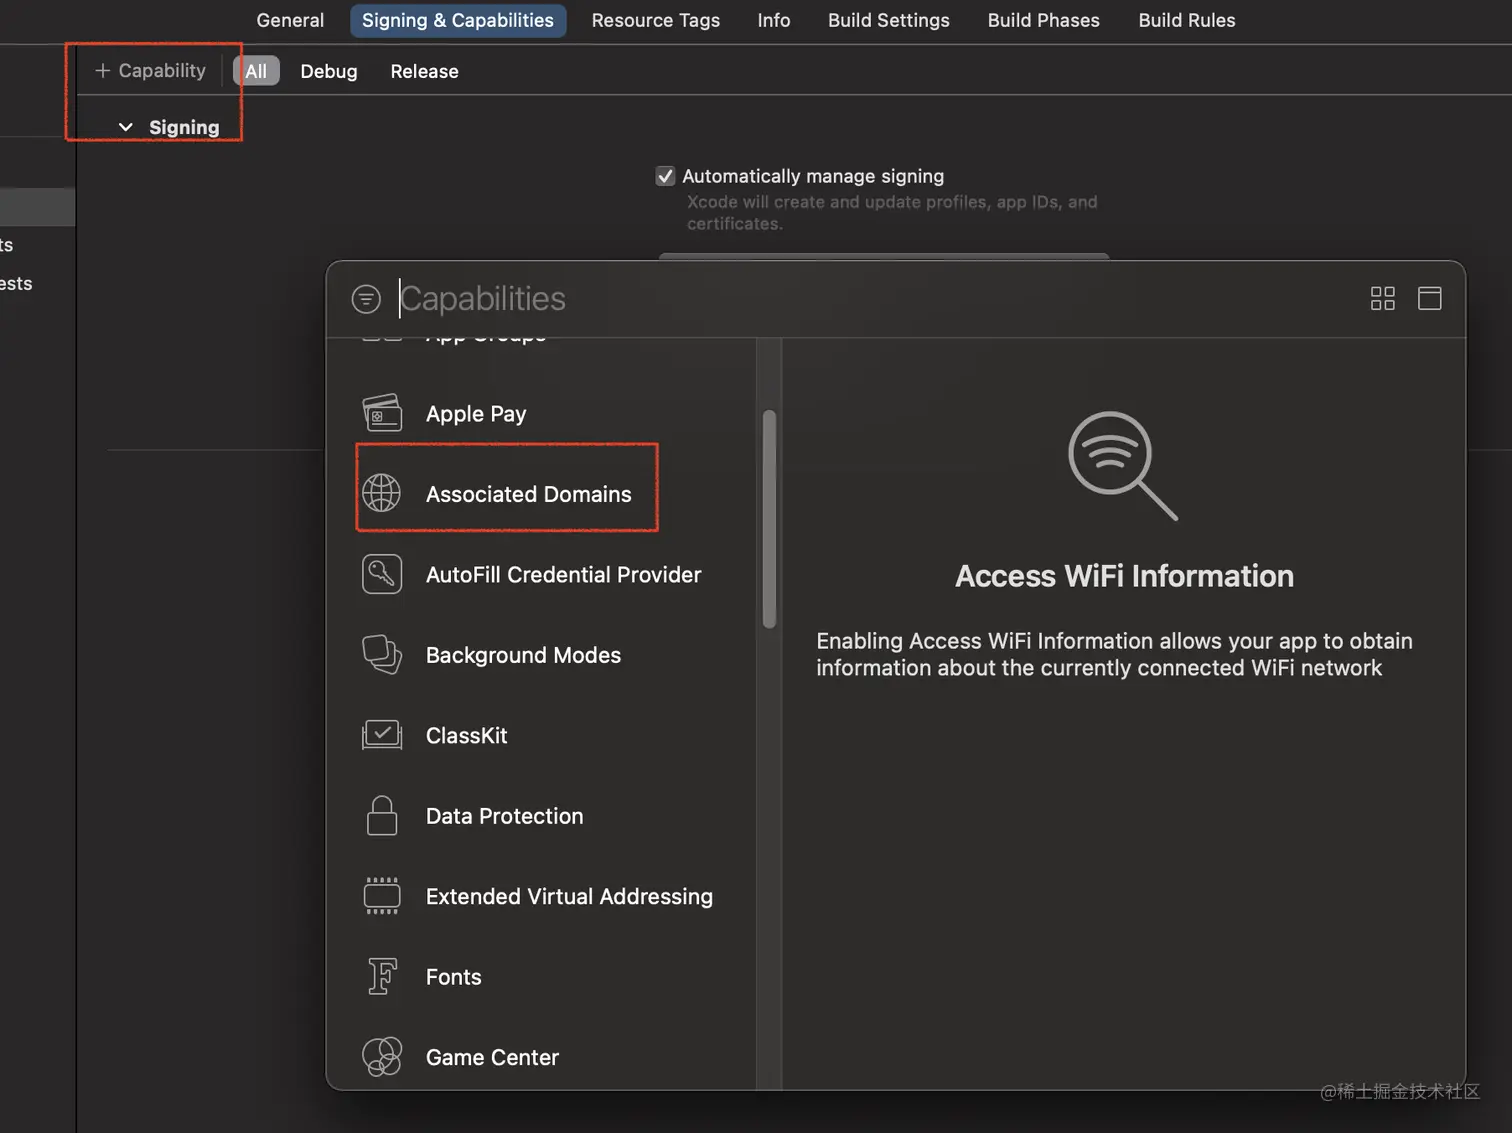Click the AutoFill Credential Provider key icon

[x=382, y=574]
